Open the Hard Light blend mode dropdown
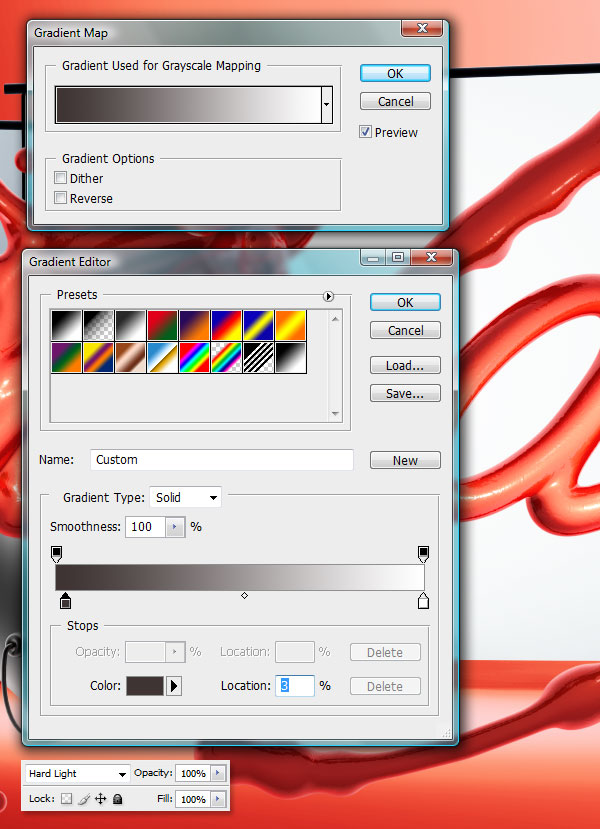600x829 pixels. pyautogui.click(x=77, y=773)
